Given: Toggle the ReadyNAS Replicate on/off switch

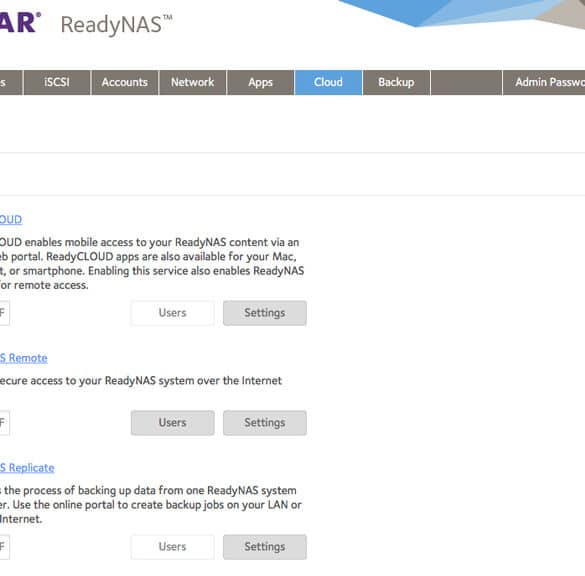Looking at the screenshot, I should 4,547.
